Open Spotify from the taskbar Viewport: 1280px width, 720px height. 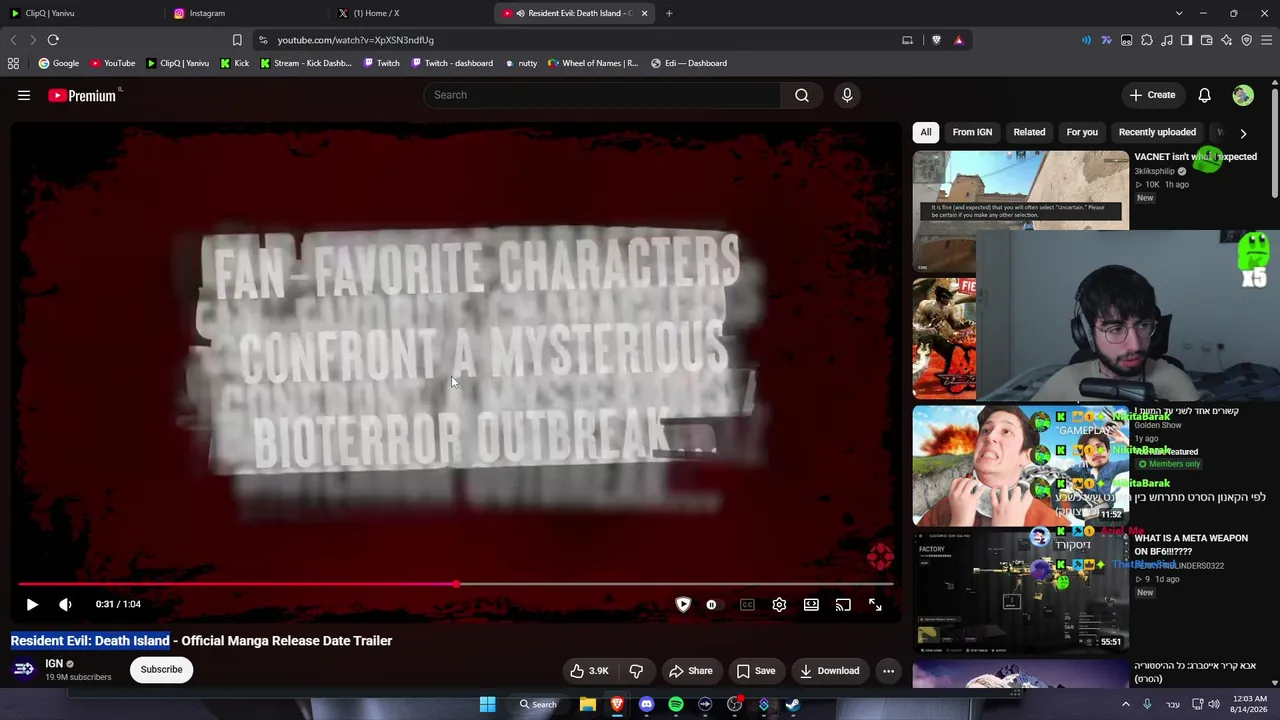tap(676, 704)
